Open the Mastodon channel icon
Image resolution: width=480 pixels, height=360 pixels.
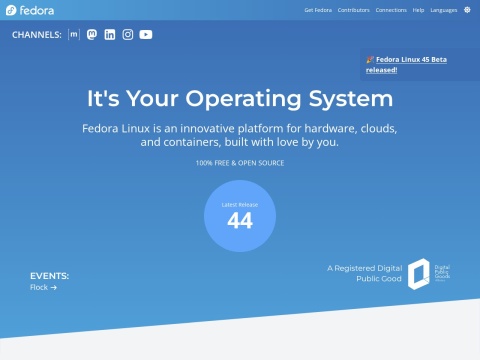coord(92,34)
